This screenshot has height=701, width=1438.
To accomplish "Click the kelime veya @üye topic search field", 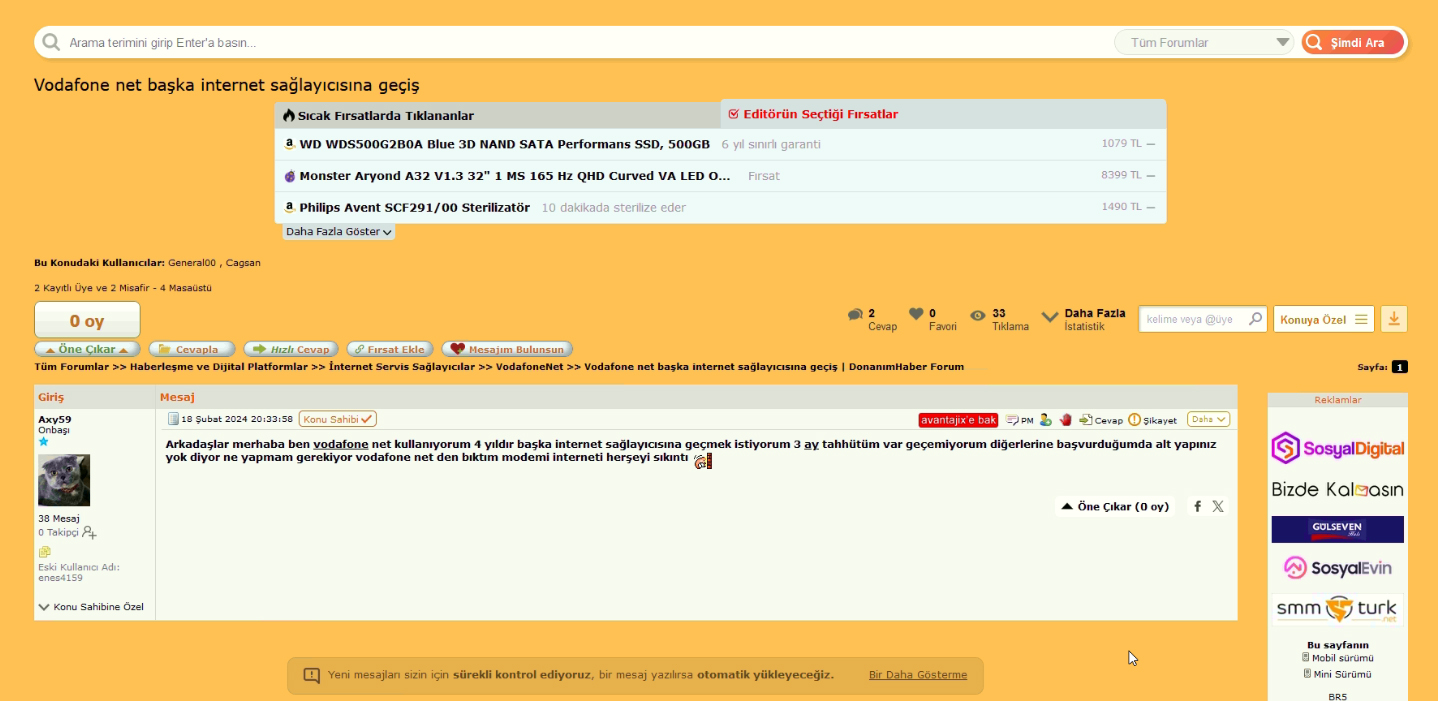I will point(1193,320).
